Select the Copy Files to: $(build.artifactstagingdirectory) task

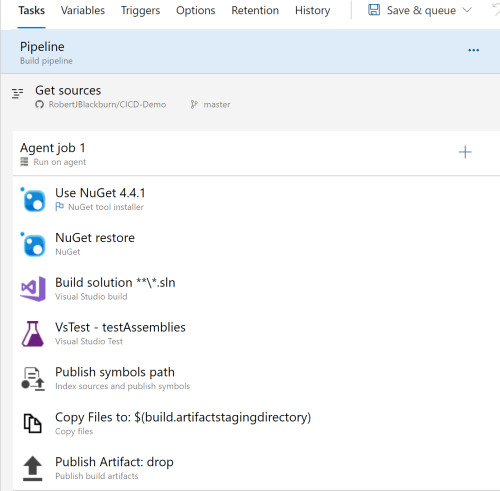point(256,423)
